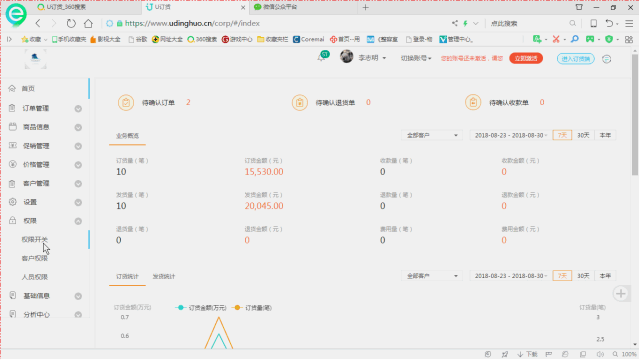Click the browser hamburger menu icon
Image resolution: width=640 pixels, height=360 pixels.
pyautogui.click(x=629, y=24)
